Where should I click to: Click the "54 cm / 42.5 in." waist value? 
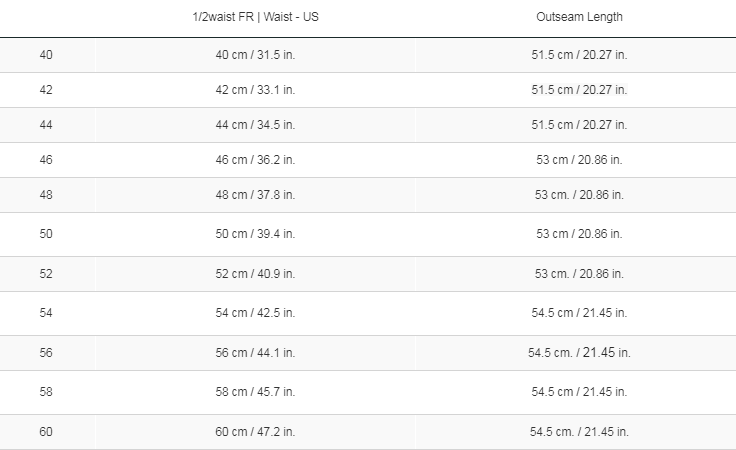click(x=255, y=313)
